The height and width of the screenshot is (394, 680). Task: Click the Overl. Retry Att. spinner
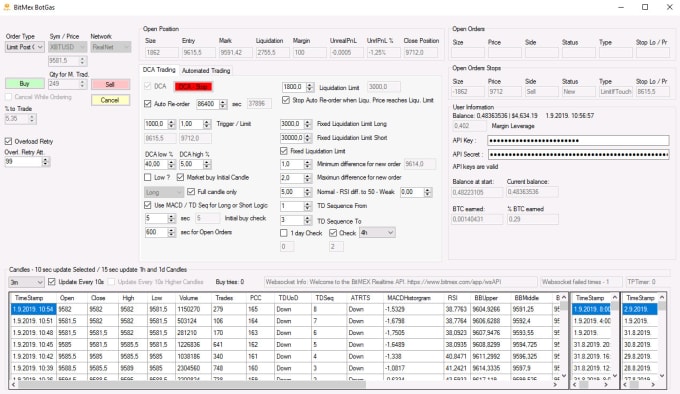[x=45, y=162]
